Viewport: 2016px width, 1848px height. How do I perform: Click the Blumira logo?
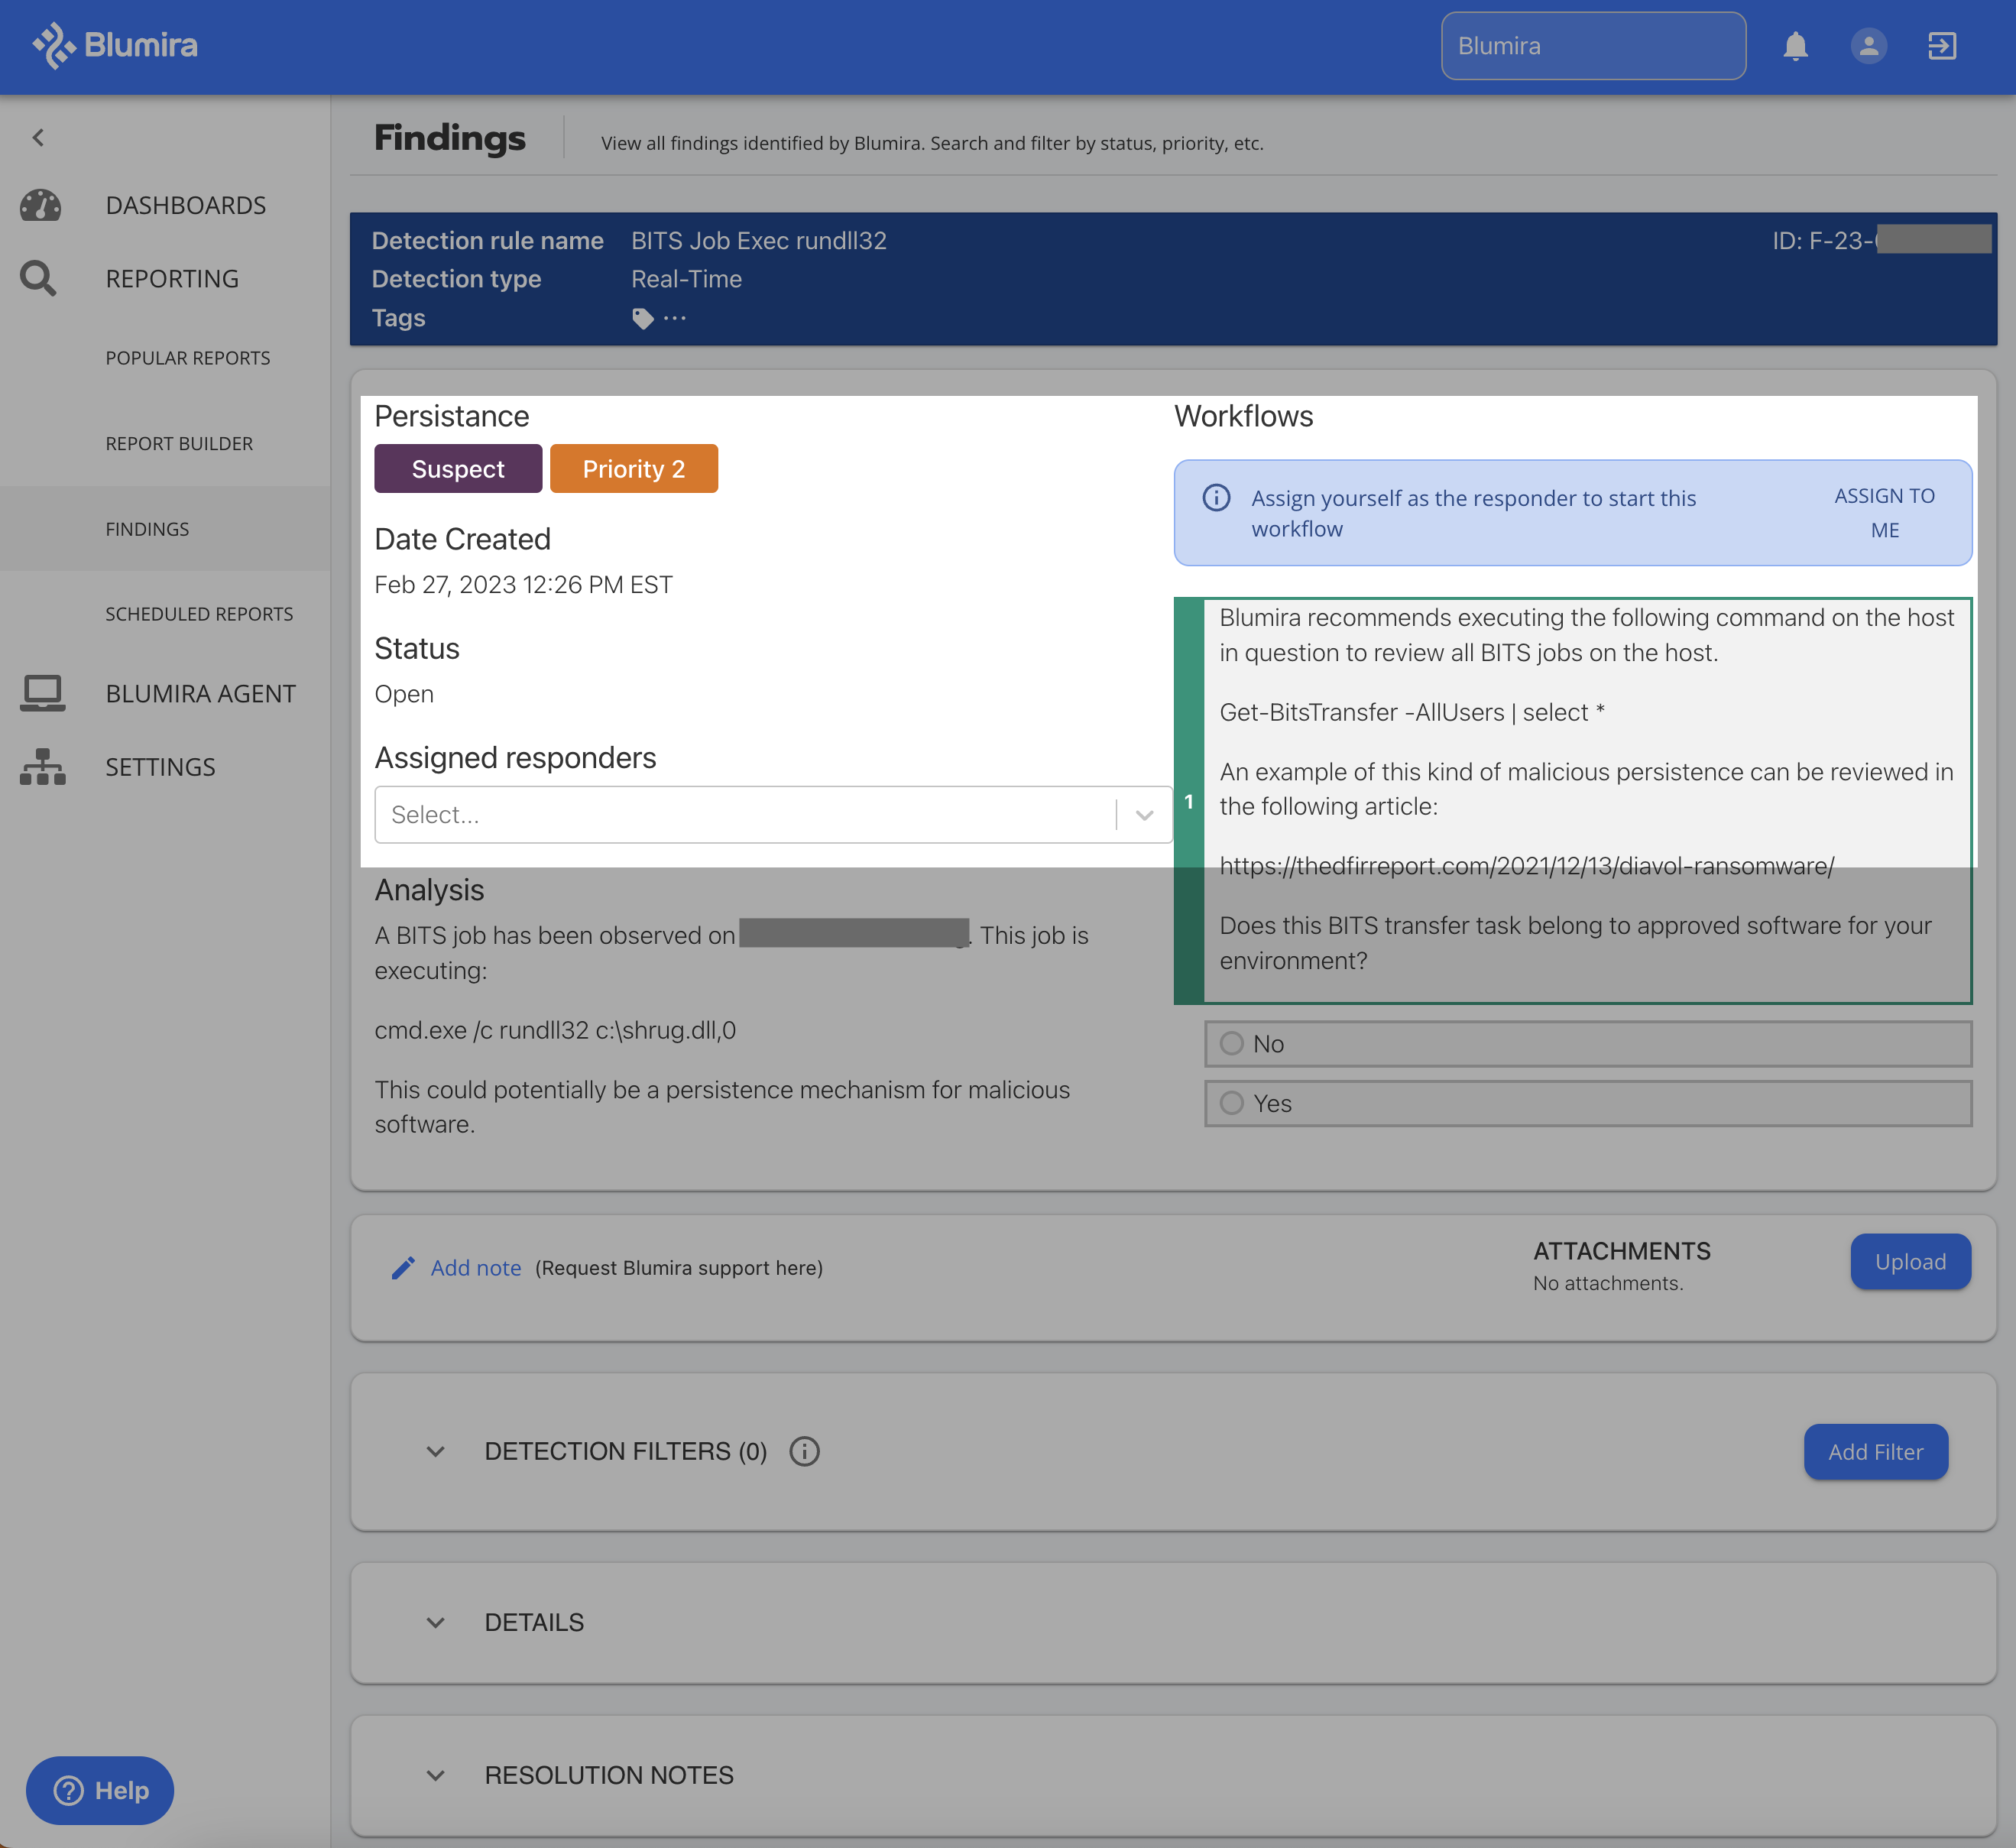click(114, 45)
